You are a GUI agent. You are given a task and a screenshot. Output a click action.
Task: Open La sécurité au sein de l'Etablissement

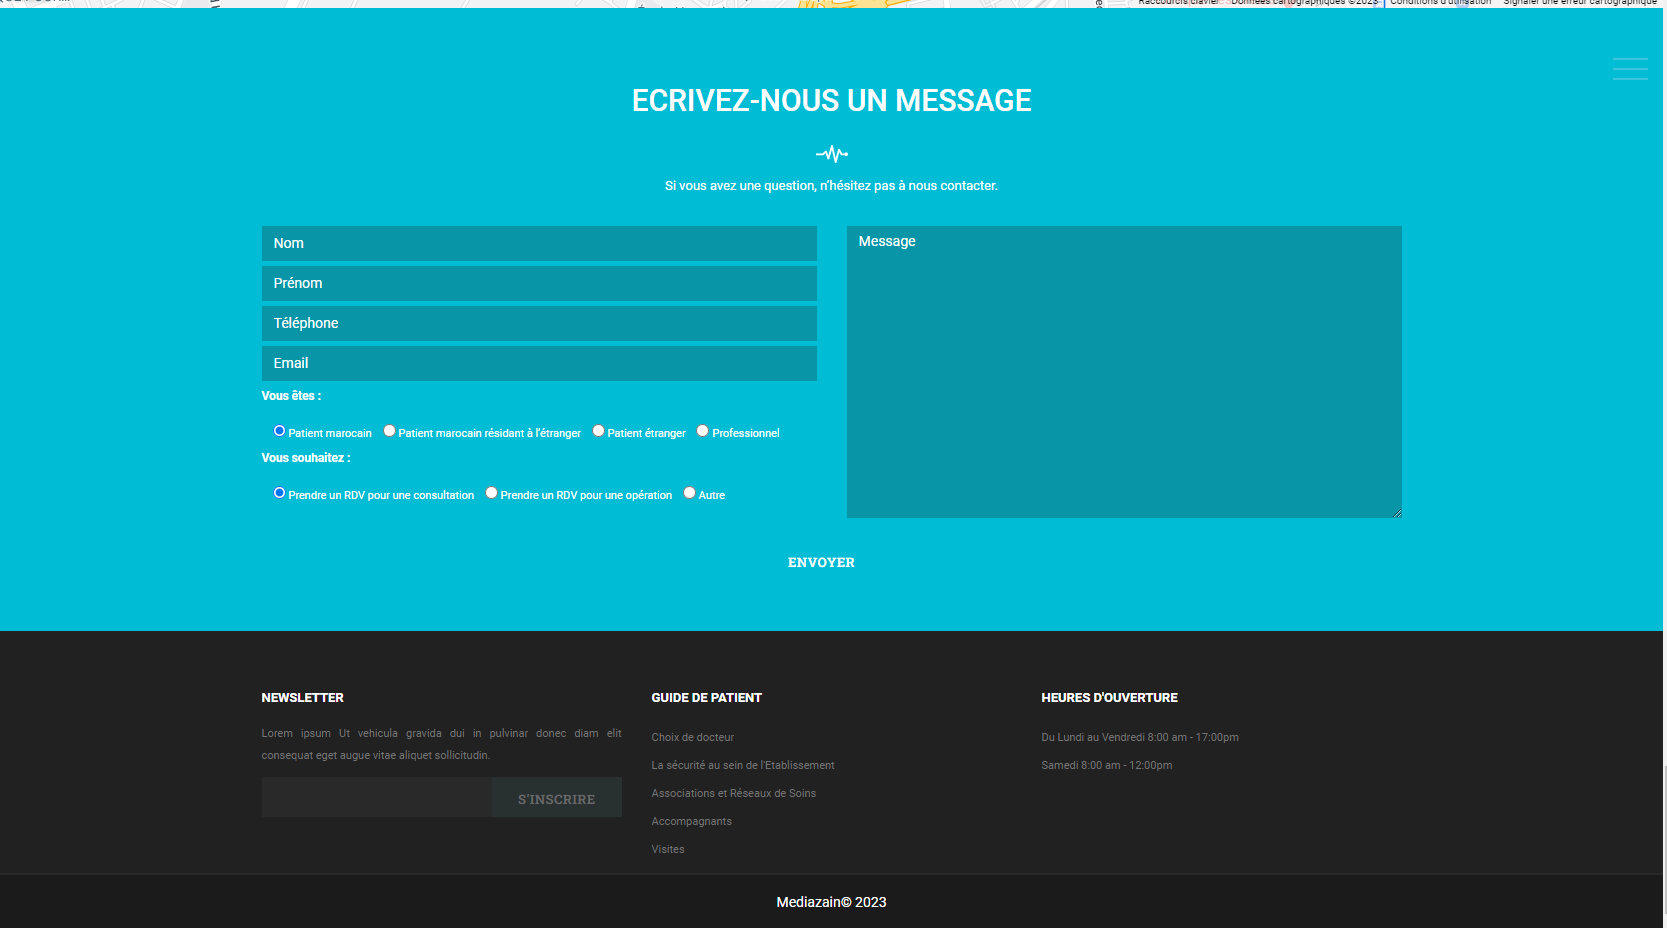[x=742, y=765]
